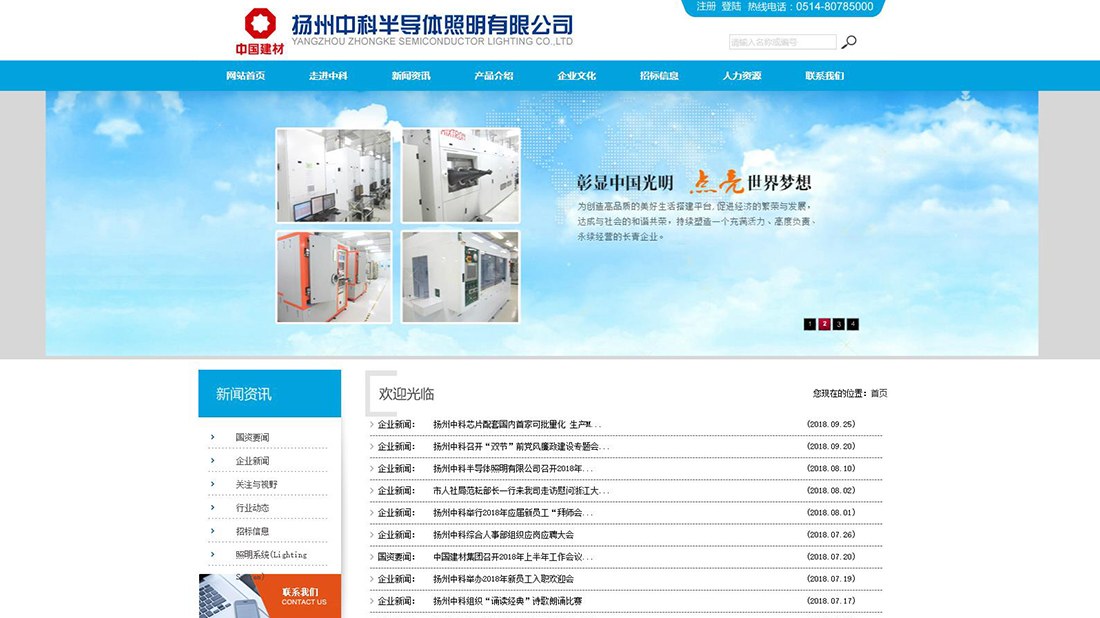Expand the 照明系统(Lighting sidebar category

tap(273, 554)
